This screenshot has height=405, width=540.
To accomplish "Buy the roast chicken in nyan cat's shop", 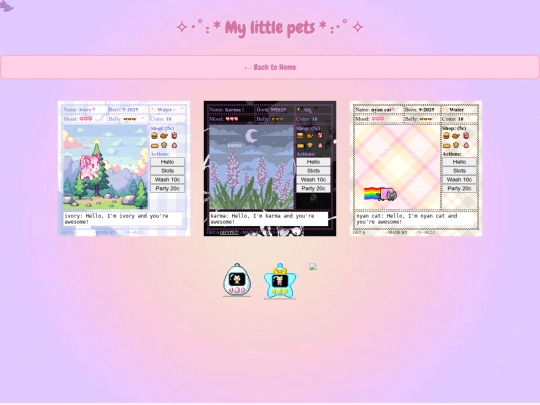I will pyautogui.click(x=456, y=136).
